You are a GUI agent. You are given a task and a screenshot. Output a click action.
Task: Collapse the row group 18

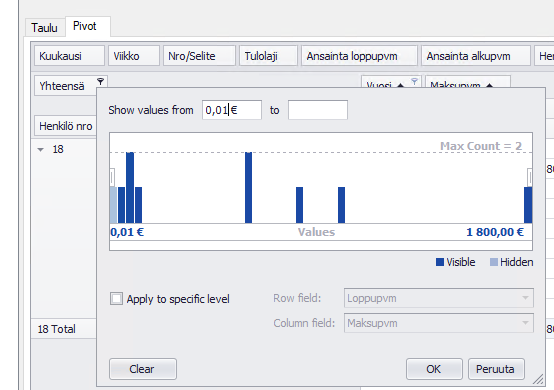click(x=41, y=150)
